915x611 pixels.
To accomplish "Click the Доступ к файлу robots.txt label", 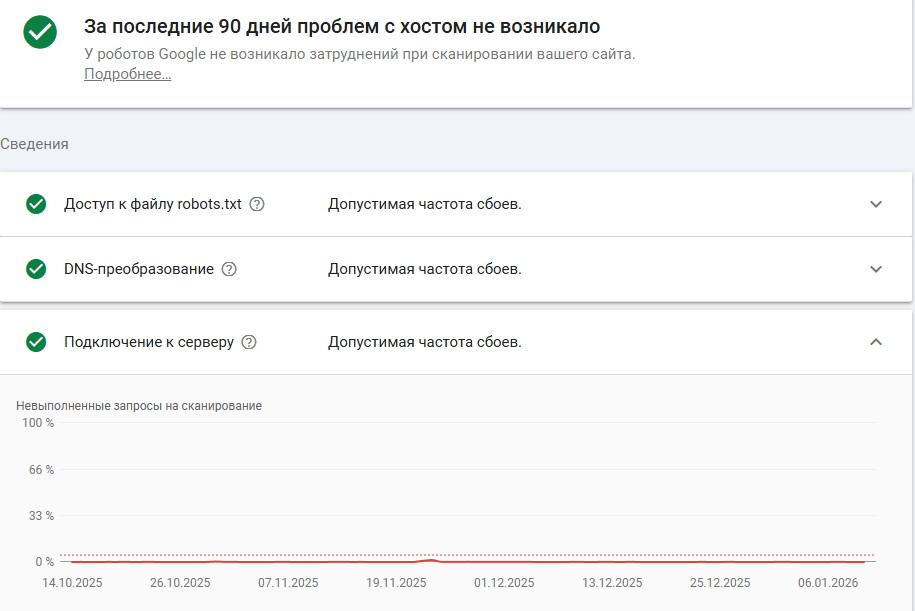I will [x=153, y=204].
